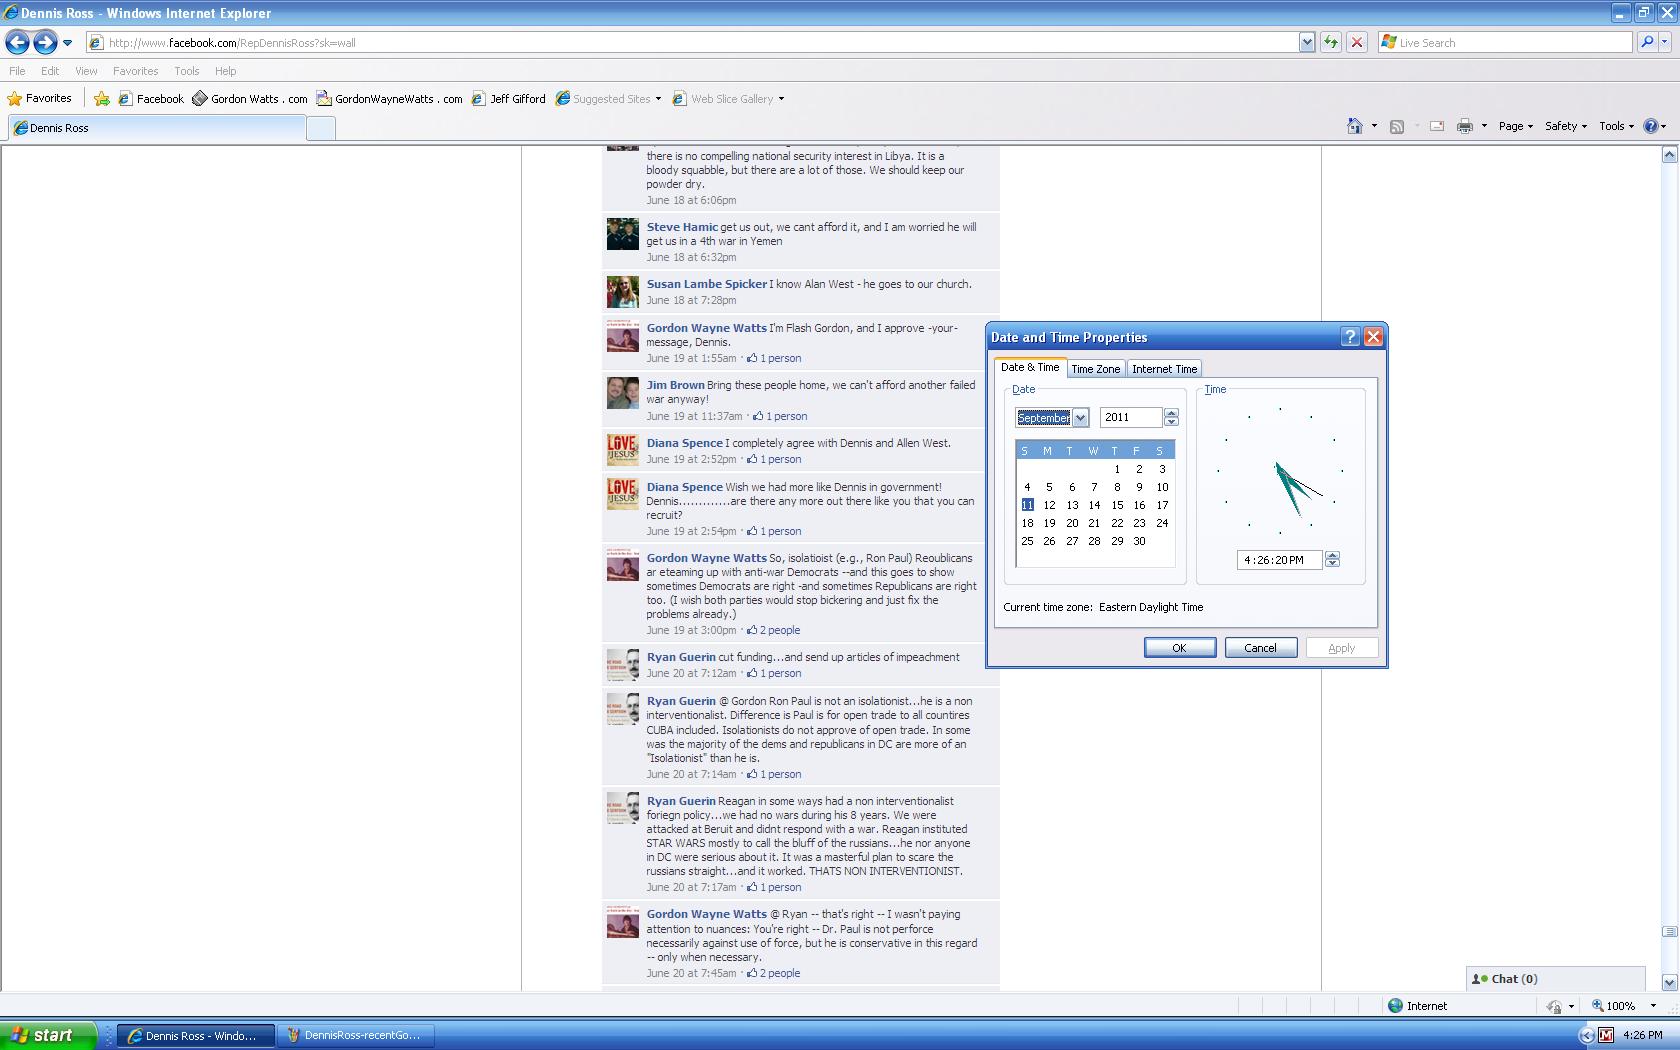
Task: Click the Favorites star button
Action: [40, 98]
